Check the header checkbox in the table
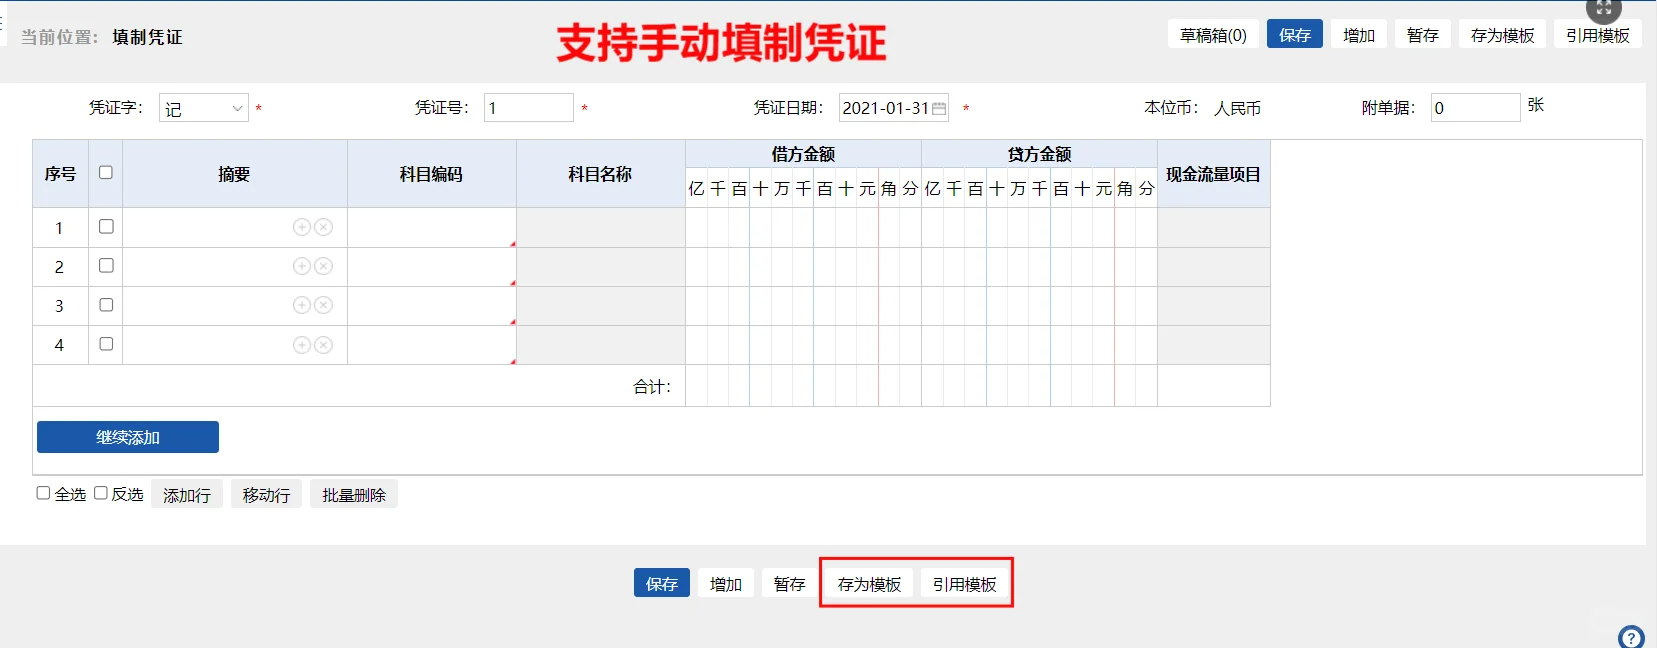This screenshot has height=648, width=1657. (x=106, y=173)
